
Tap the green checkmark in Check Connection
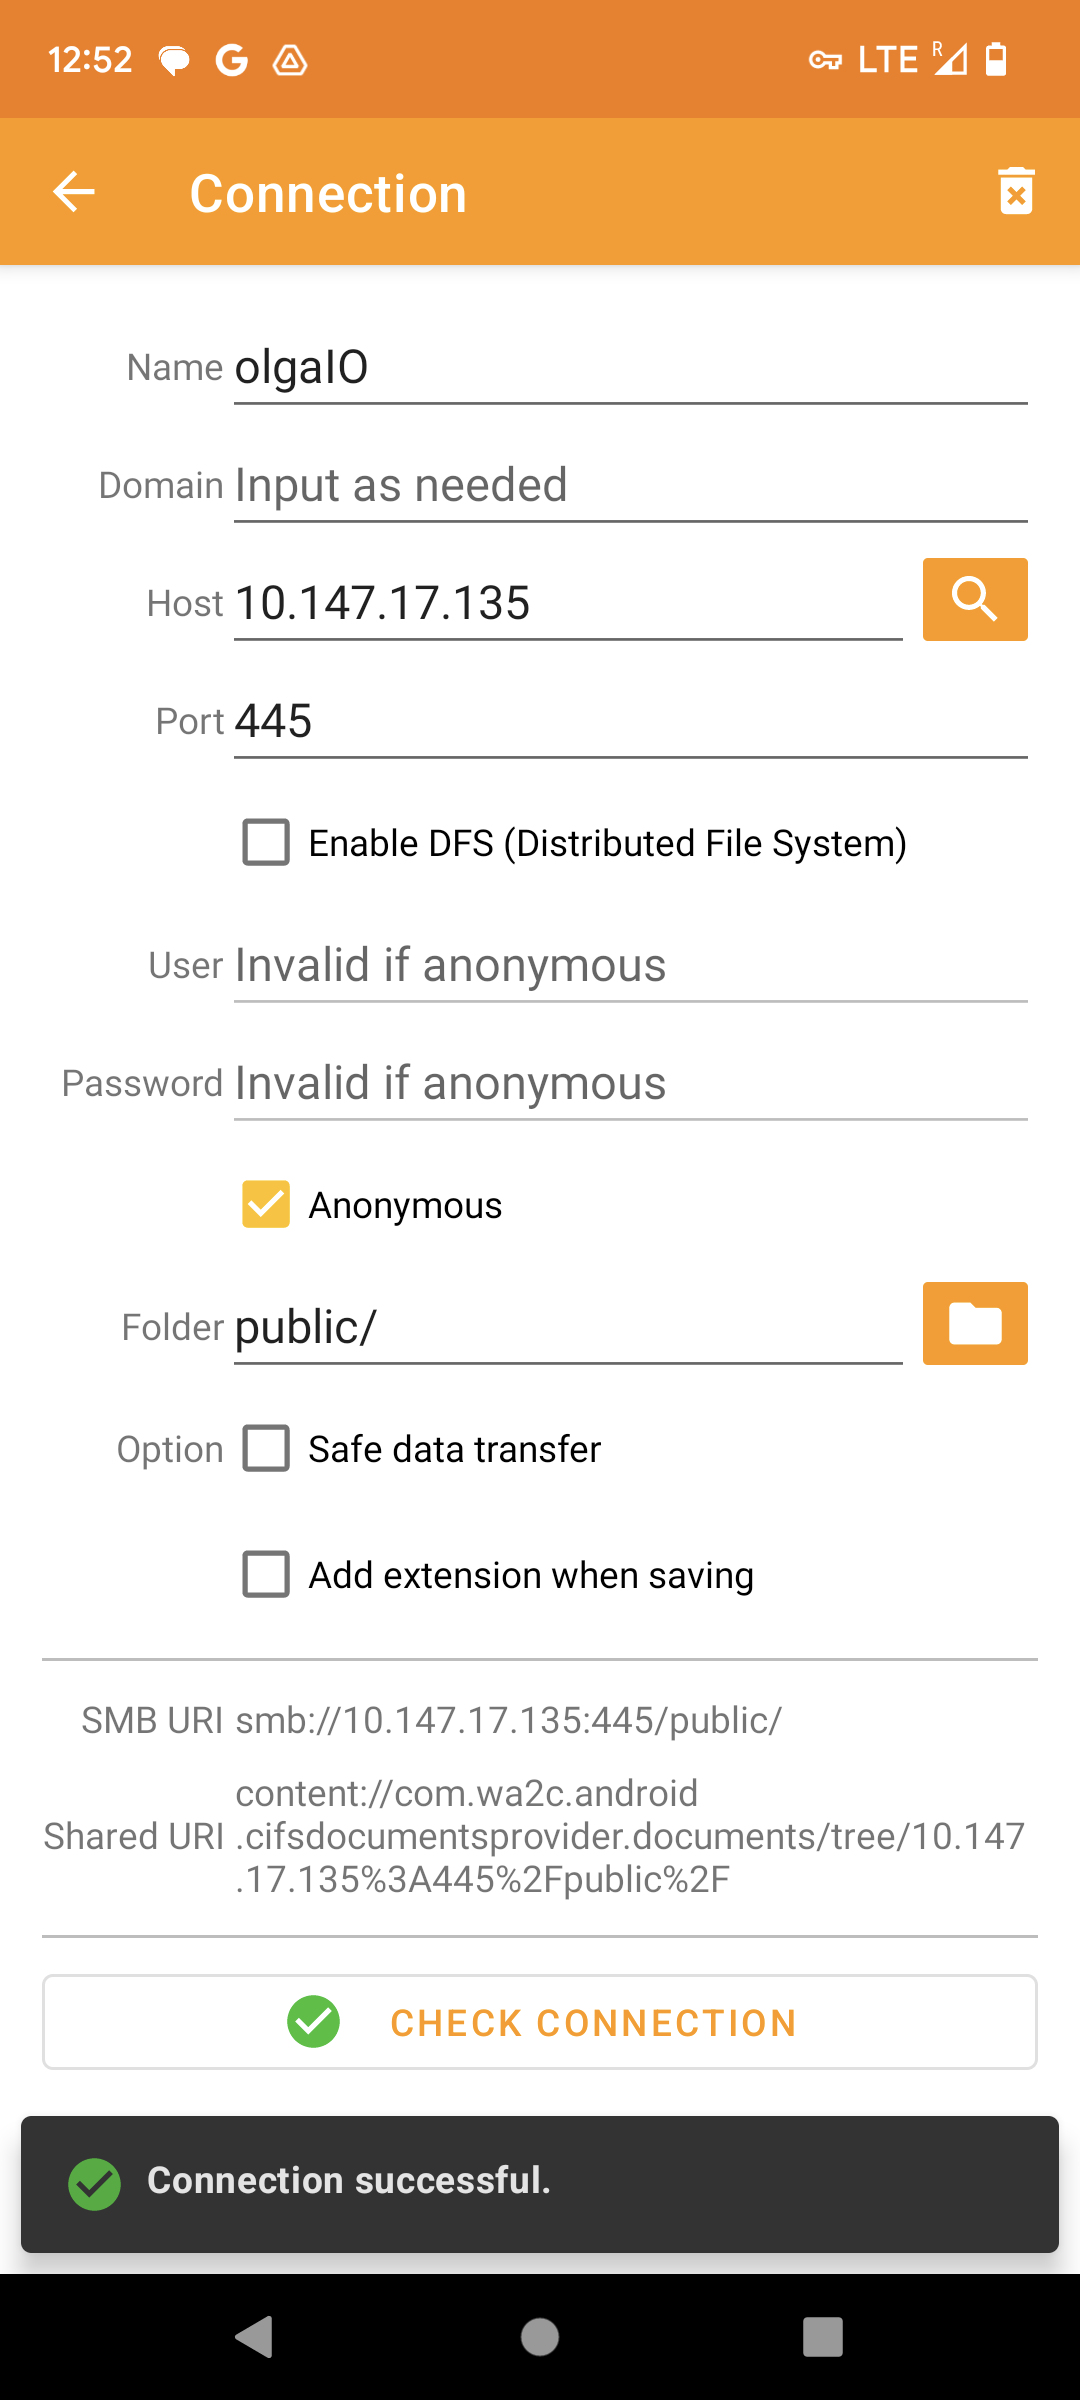point(313,2022)
